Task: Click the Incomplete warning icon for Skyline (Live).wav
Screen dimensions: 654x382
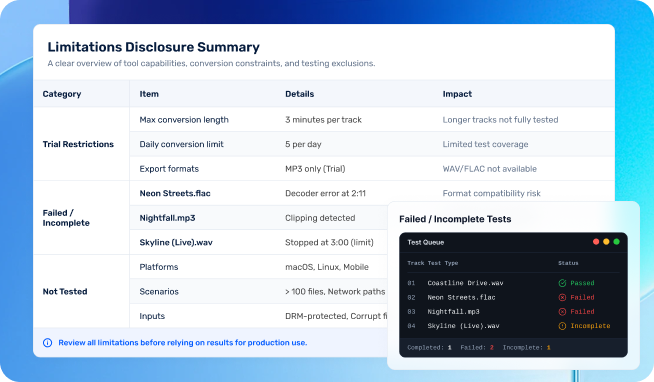Action: coord(562,326)
